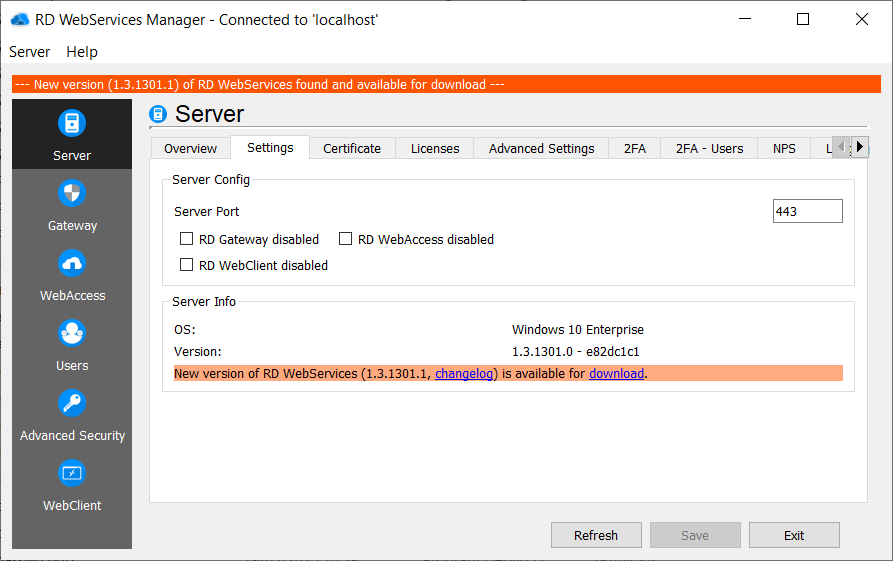Click the Server header icon beside title
This screenshot has height=561, width=893.
pyautogui.click(x=158, y=115)
